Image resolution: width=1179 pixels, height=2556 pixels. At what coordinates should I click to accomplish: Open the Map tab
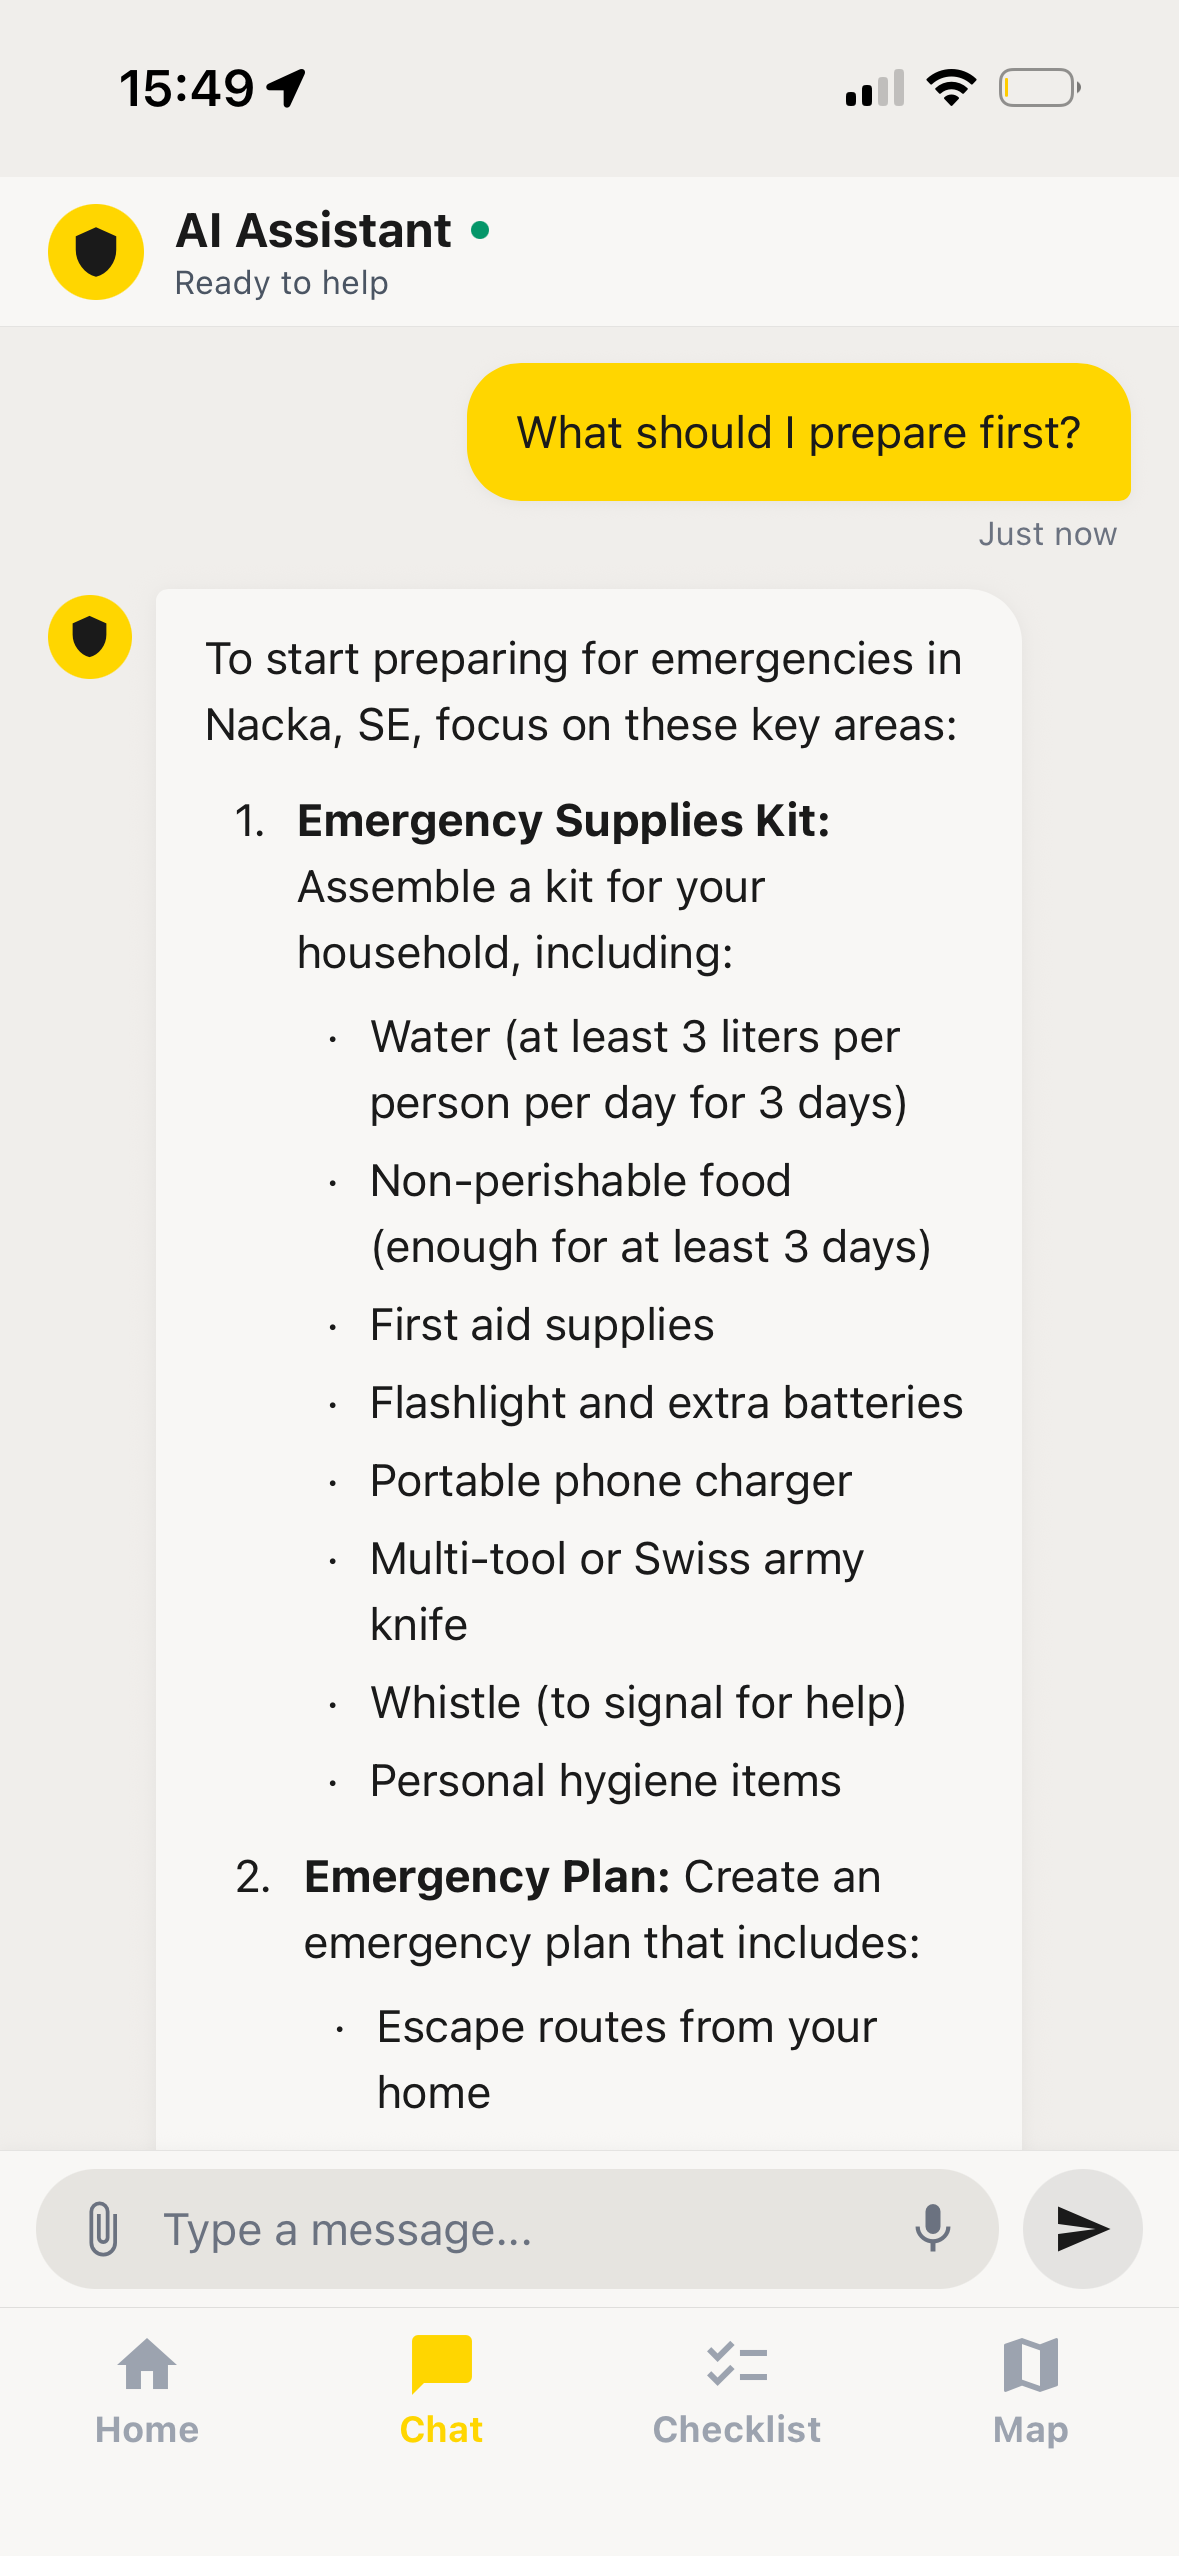pos(1030,2390)
